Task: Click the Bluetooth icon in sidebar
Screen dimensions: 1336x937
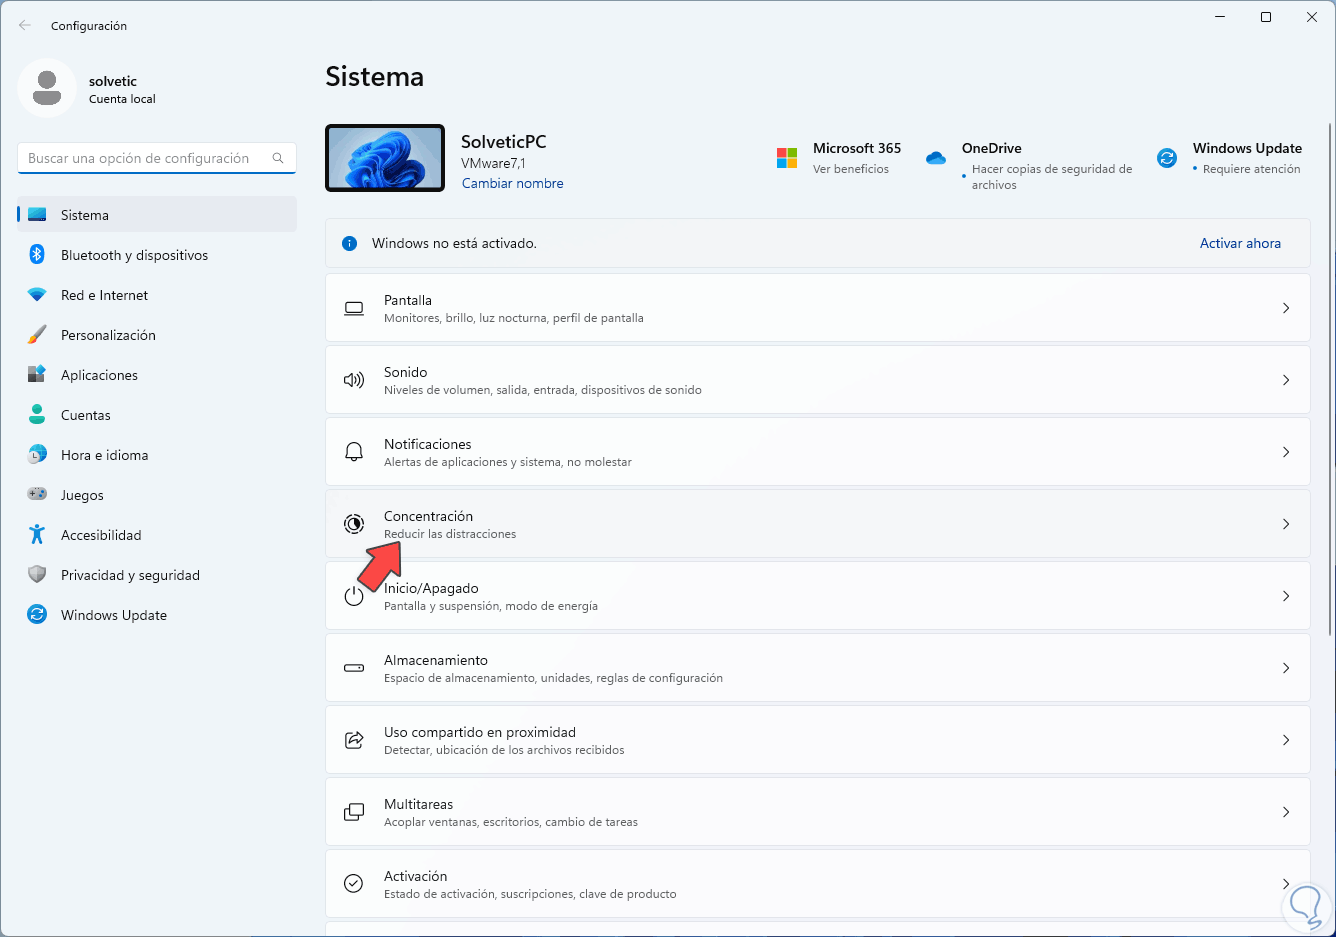Action: tap(37, 255)
